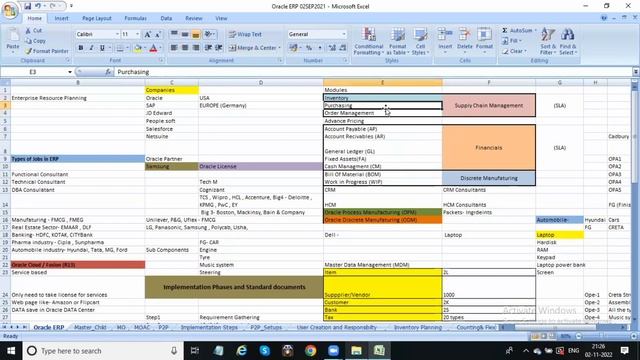Select the yellow Companies header cell
The image size is (640, 360).
coord(171,90)
